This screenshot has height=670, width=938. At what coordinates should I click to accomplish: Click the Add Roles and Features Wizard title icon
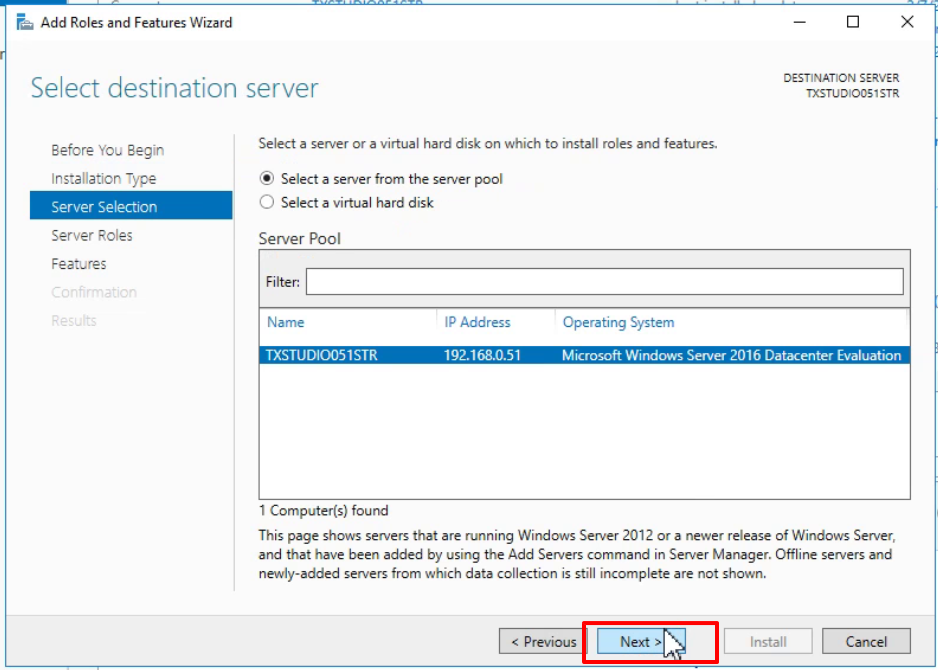pos(25,23)
